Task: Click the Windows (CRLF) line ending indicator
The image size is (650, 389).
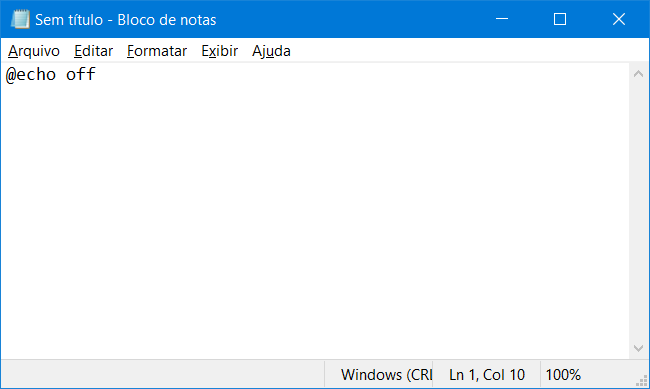Action: tap(386, 375)
